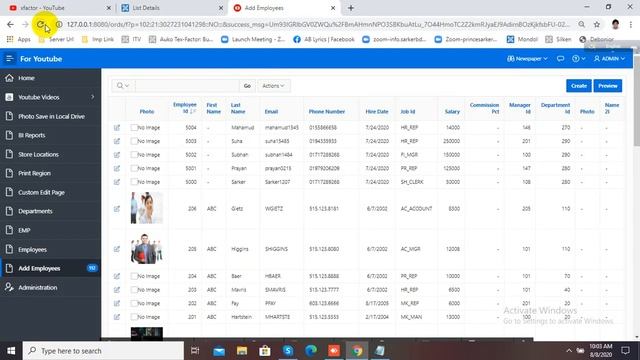Click the Email column header
Screen dimensions: 640x360
coord(271,111)
